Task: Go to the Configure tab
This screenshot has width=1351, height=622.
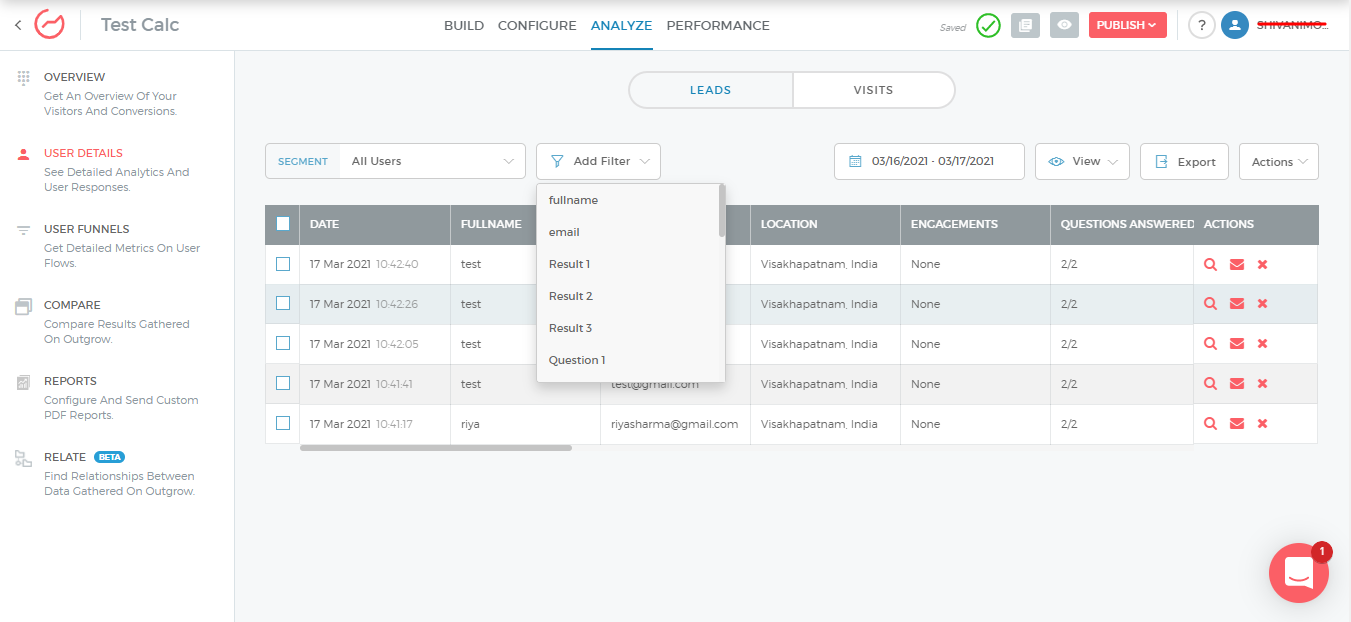Action: click(537, 26)
